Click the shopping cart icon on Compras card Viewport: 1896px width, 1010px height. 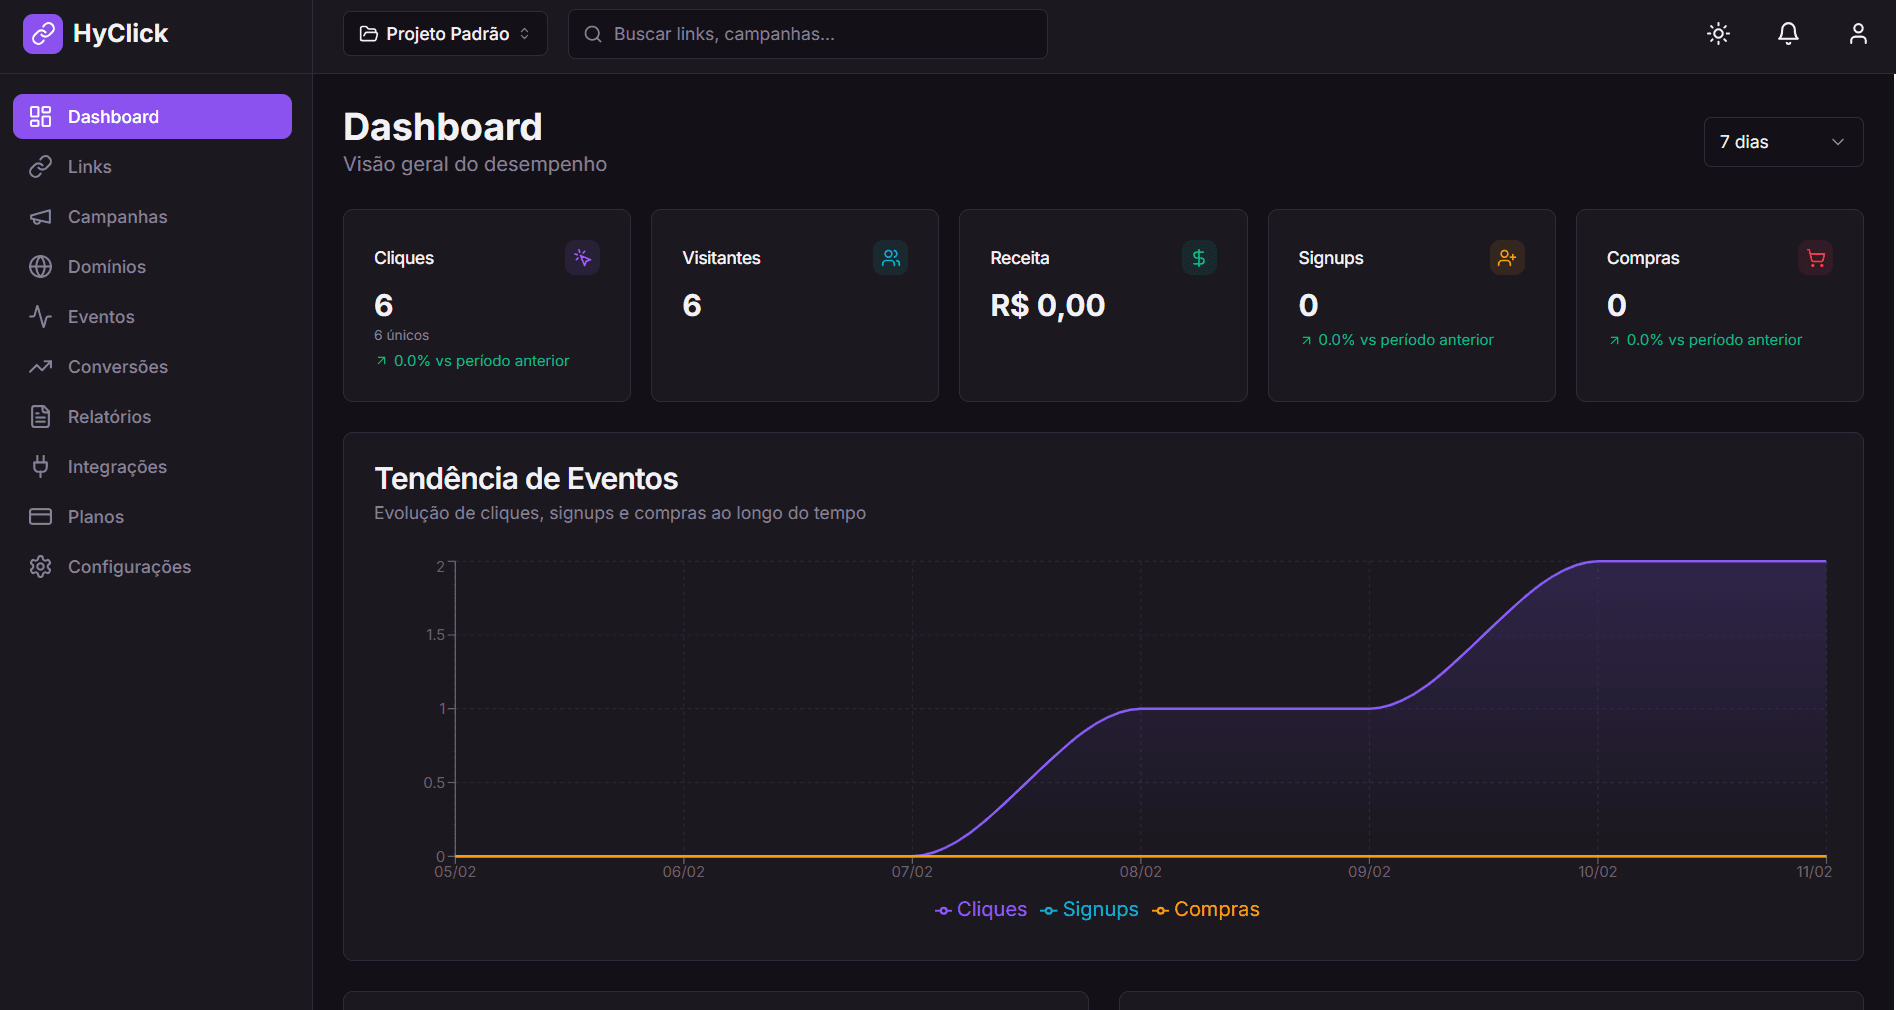[1815, 258]
